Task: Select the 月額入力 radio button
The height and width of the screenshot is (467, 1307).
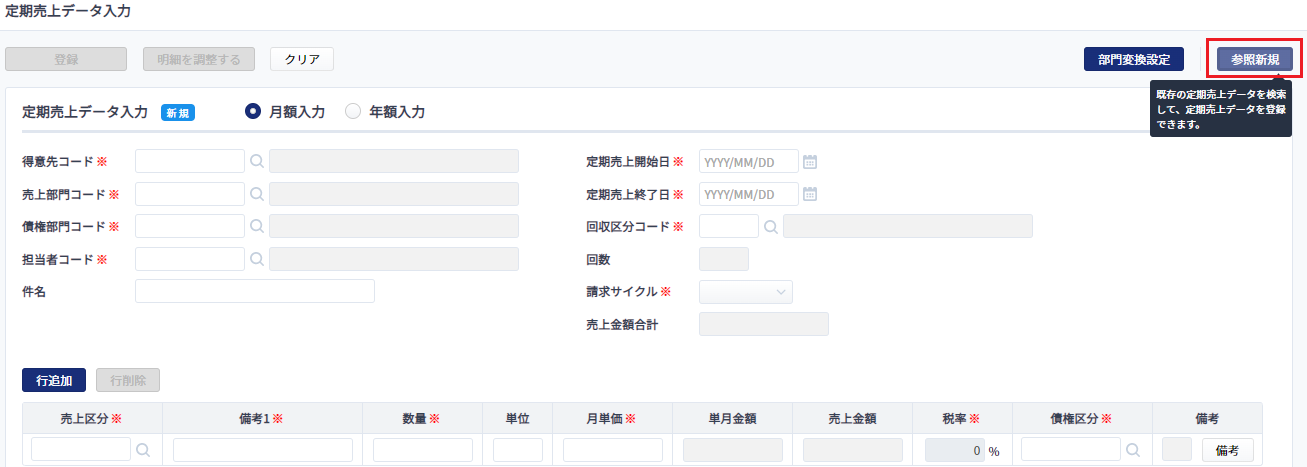Action: [x=253, y=112]
